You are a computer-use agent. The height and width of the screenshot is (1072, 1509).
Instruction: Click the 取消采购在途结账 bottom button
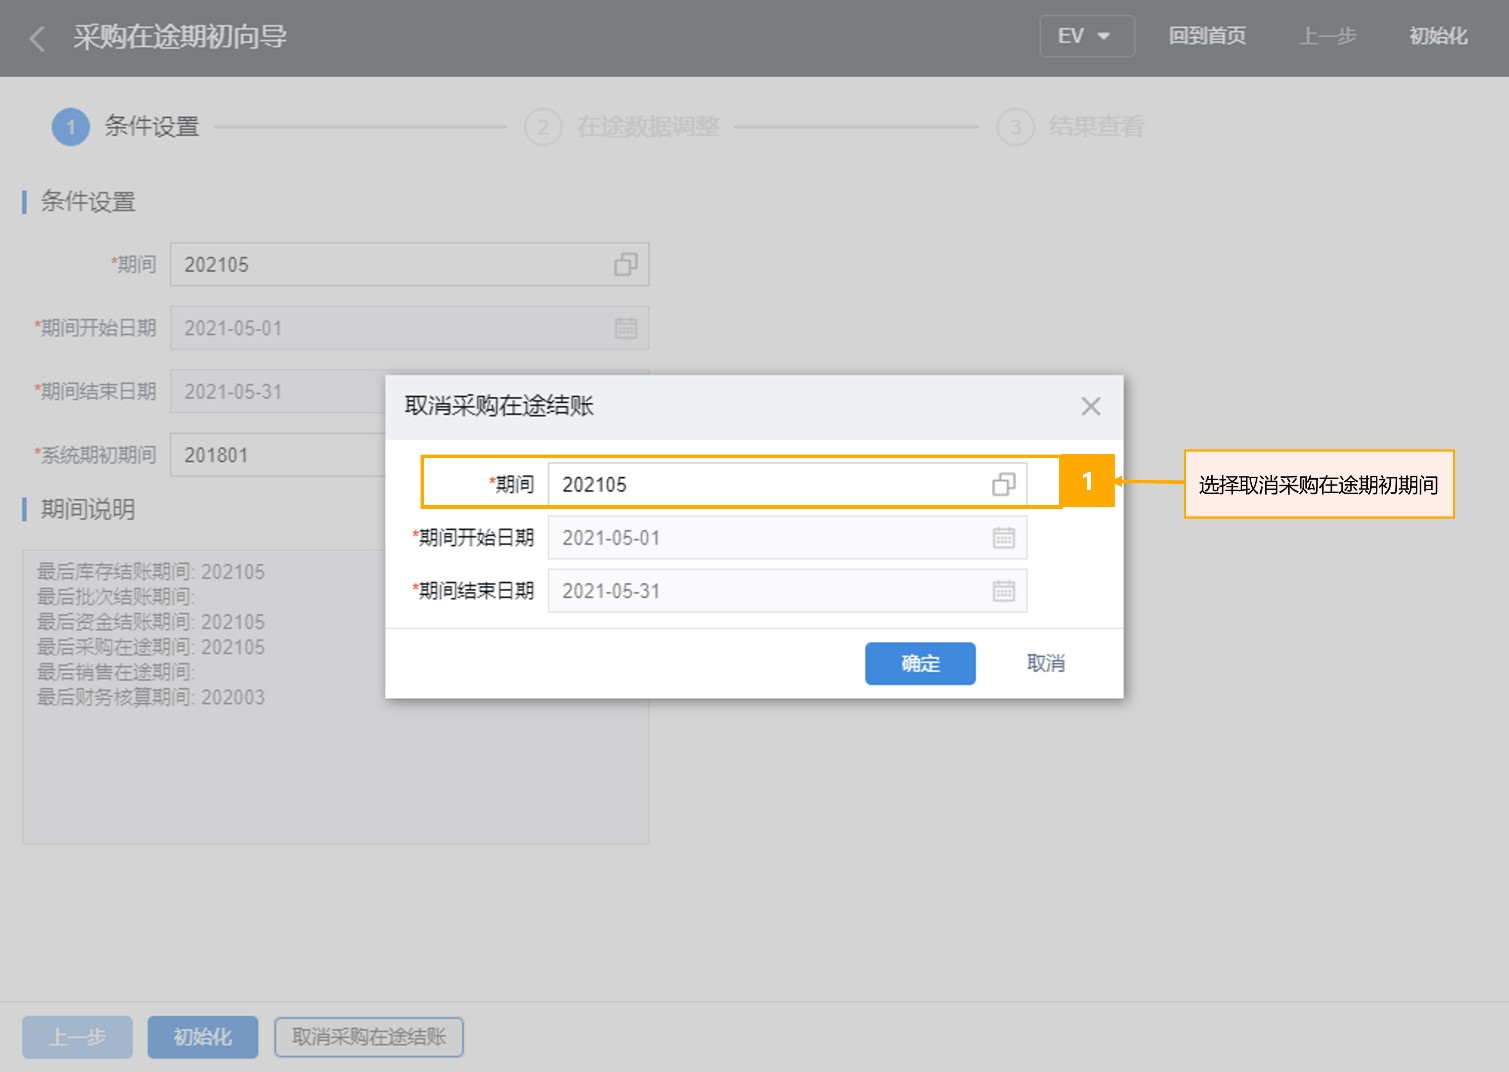(369, 1037)
